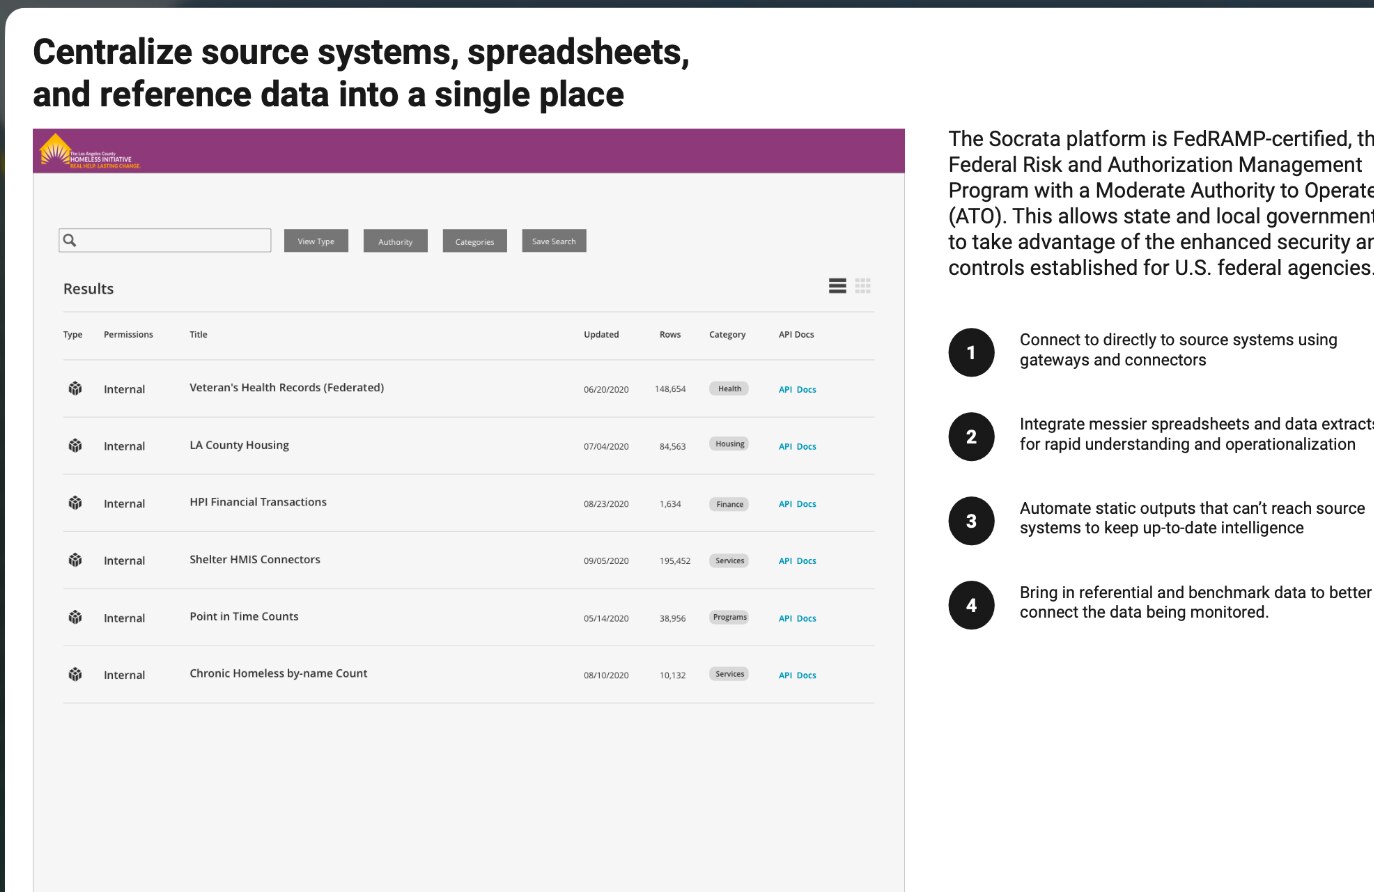This screenshot has width=1374, height=892.
Task: Open Point in Time Counts dataset
Action: click(244, 616)
